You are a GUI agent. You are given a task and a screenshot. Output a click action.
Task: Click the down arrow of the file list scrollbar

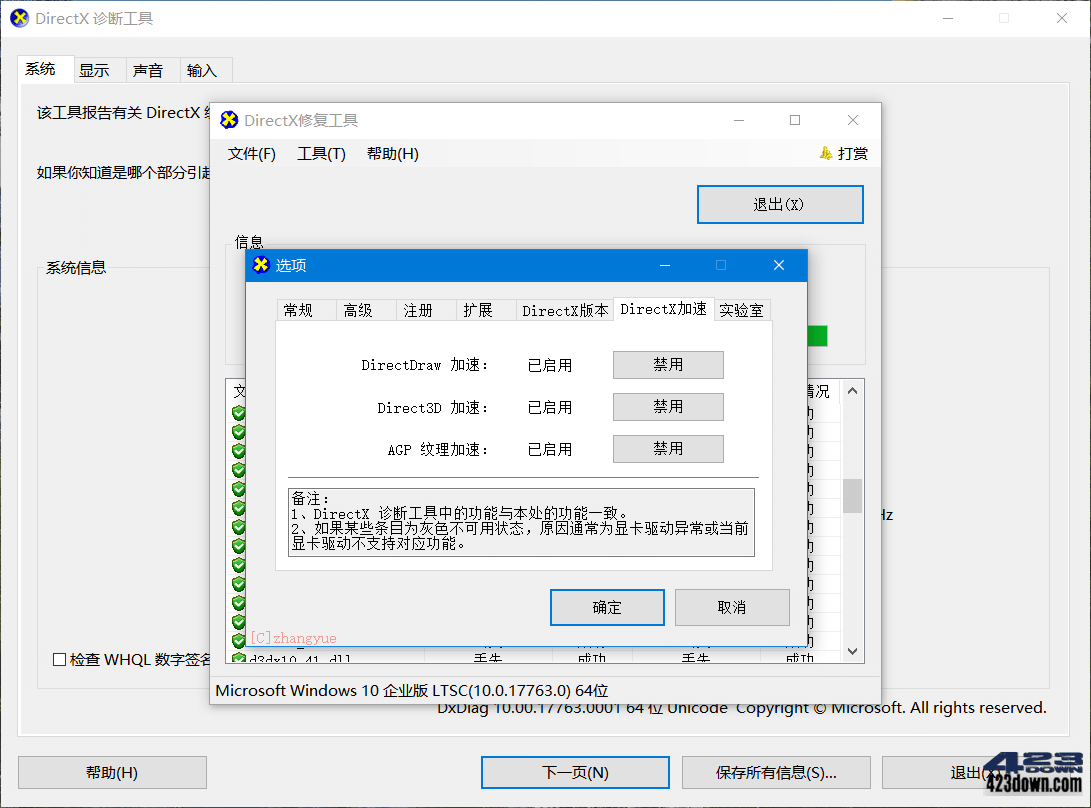(852, 651)
